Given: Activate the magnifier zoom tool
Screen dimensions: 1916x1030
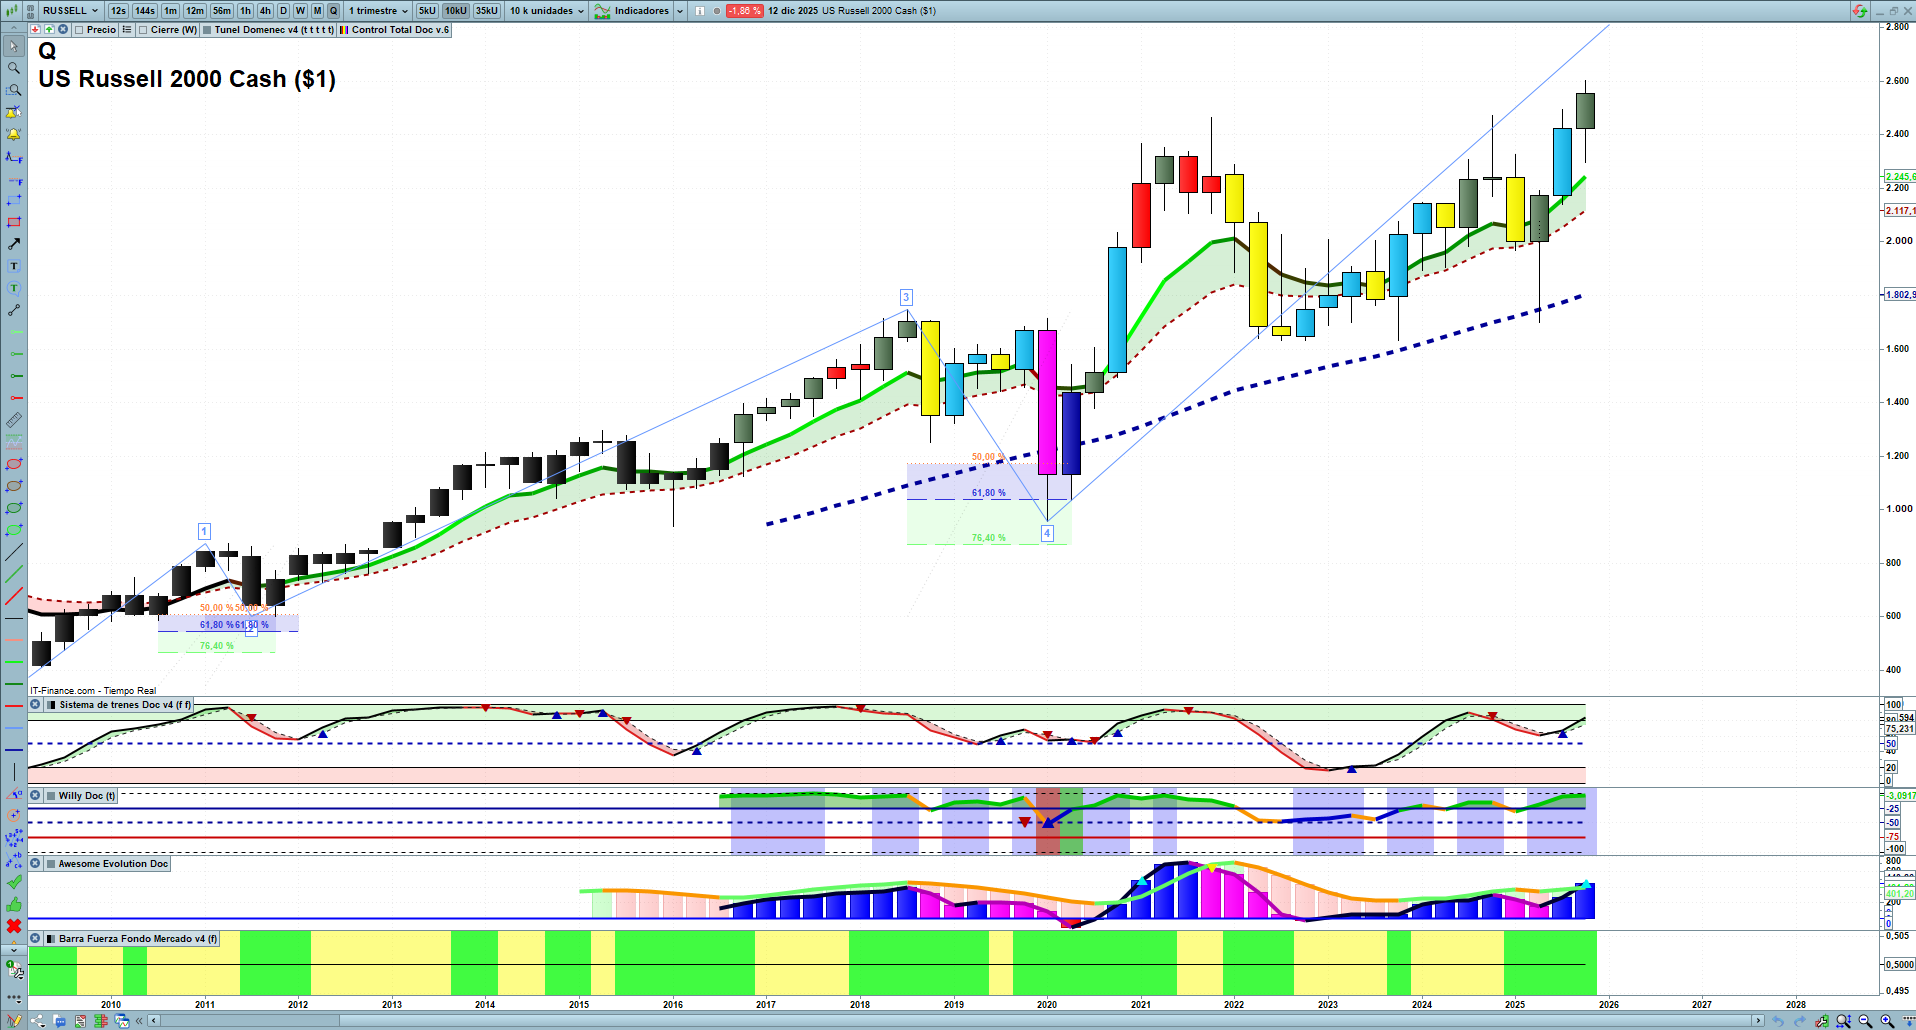Looking at the screenshot, I should coord(14,68).
